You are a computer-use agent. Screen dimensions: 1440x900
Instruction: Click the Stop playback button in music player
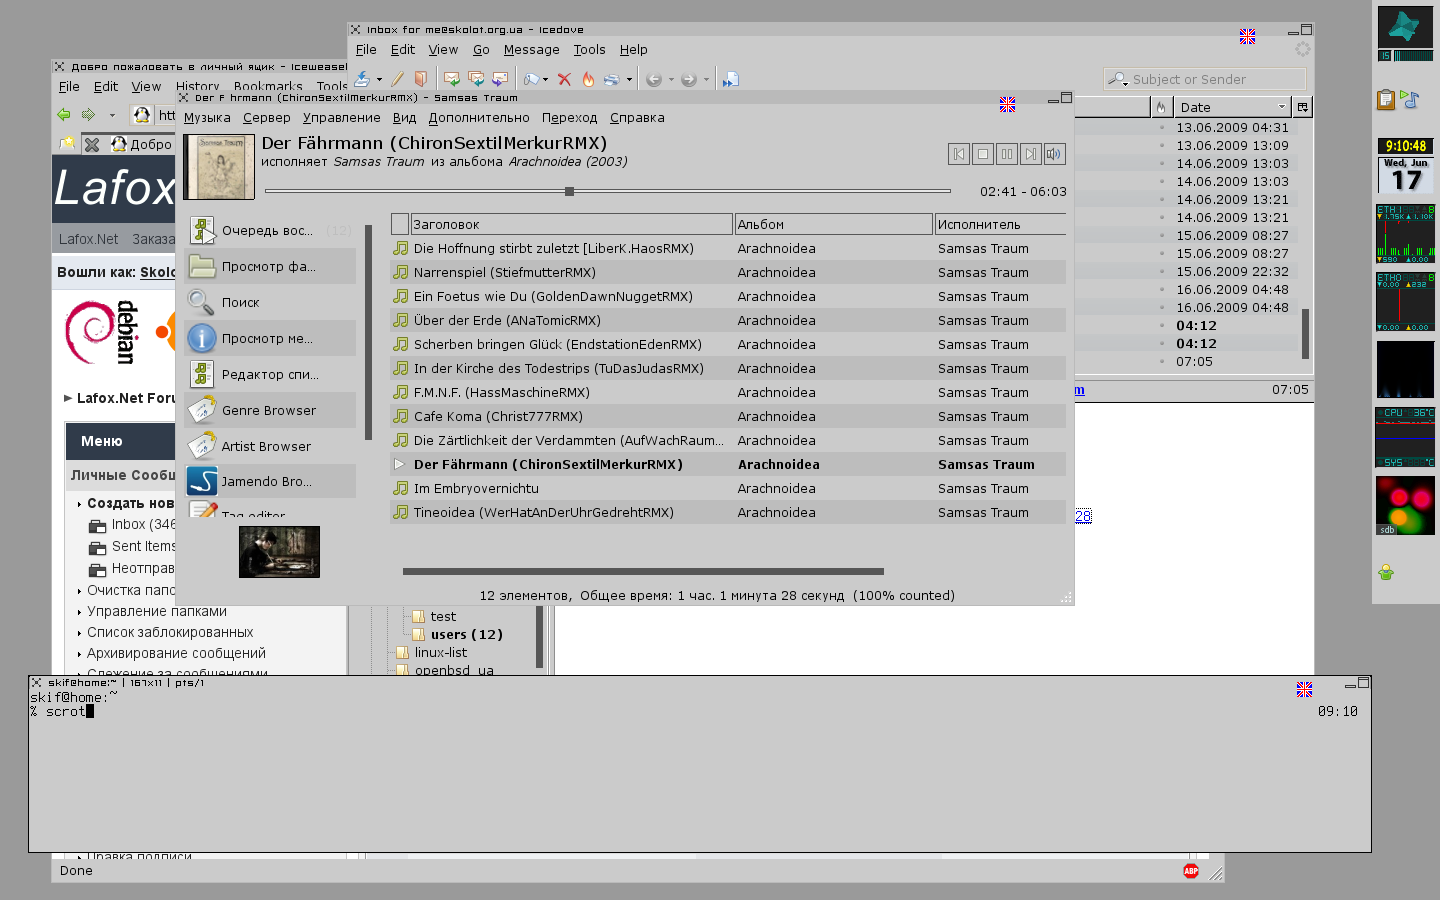point(983,154)
